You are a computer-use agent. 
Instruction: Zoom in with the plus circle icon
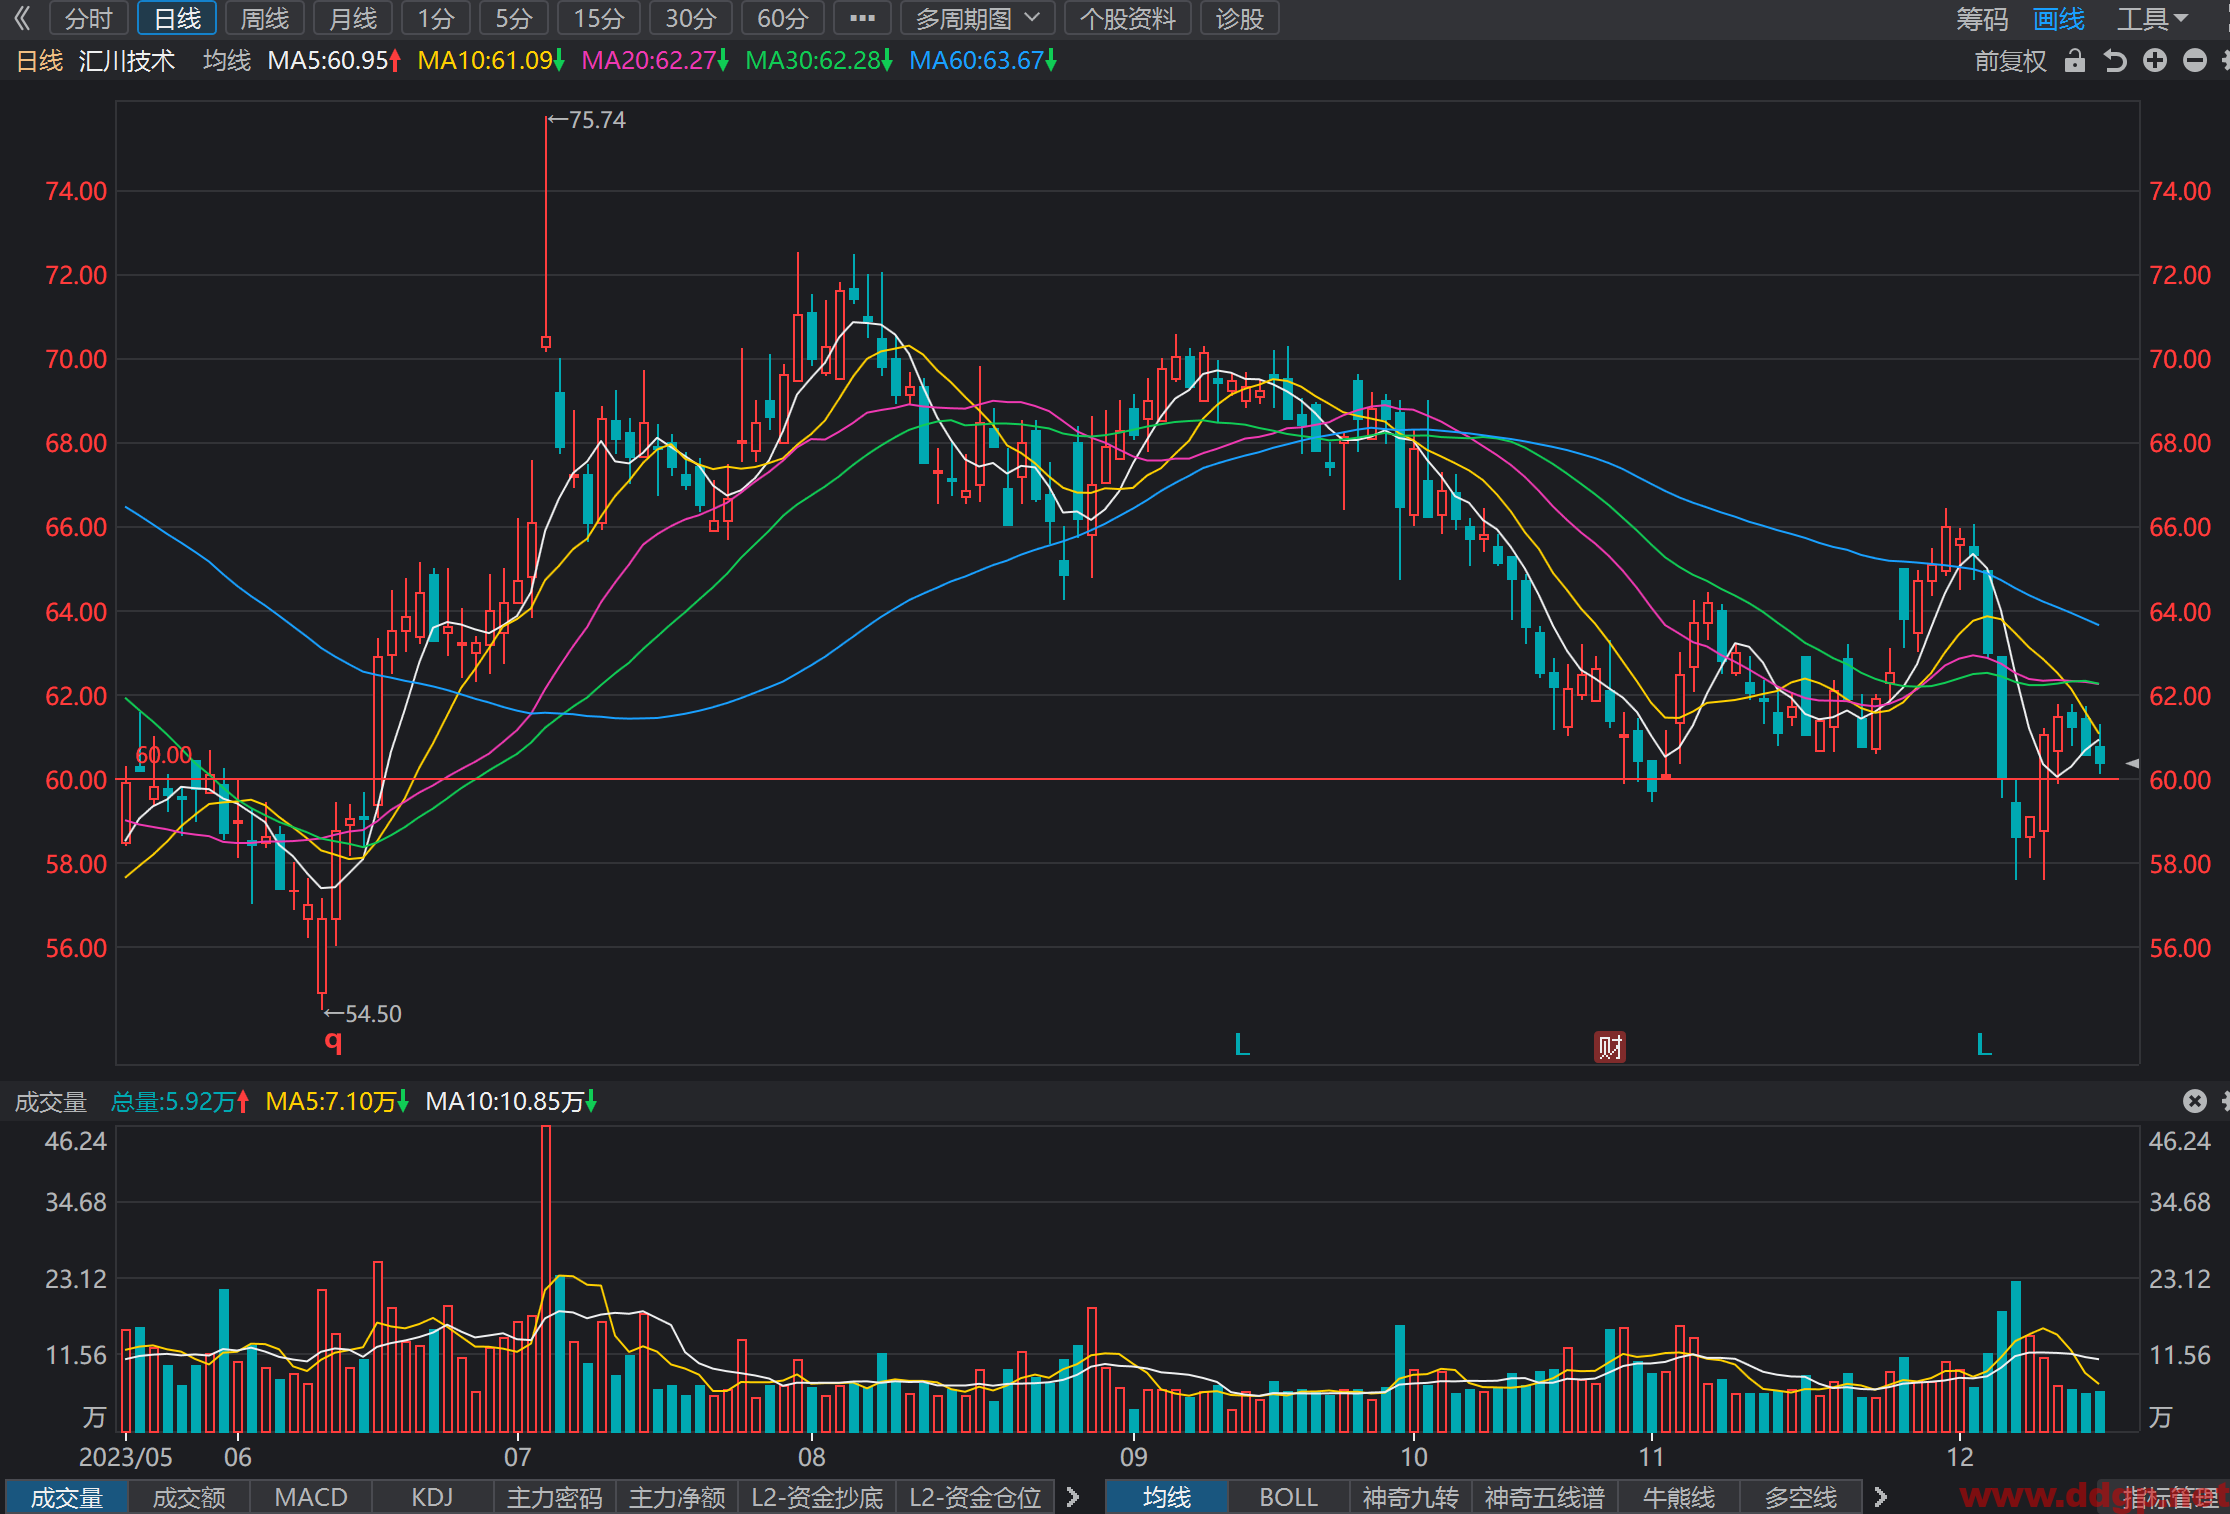click(x=2155, y=61)
